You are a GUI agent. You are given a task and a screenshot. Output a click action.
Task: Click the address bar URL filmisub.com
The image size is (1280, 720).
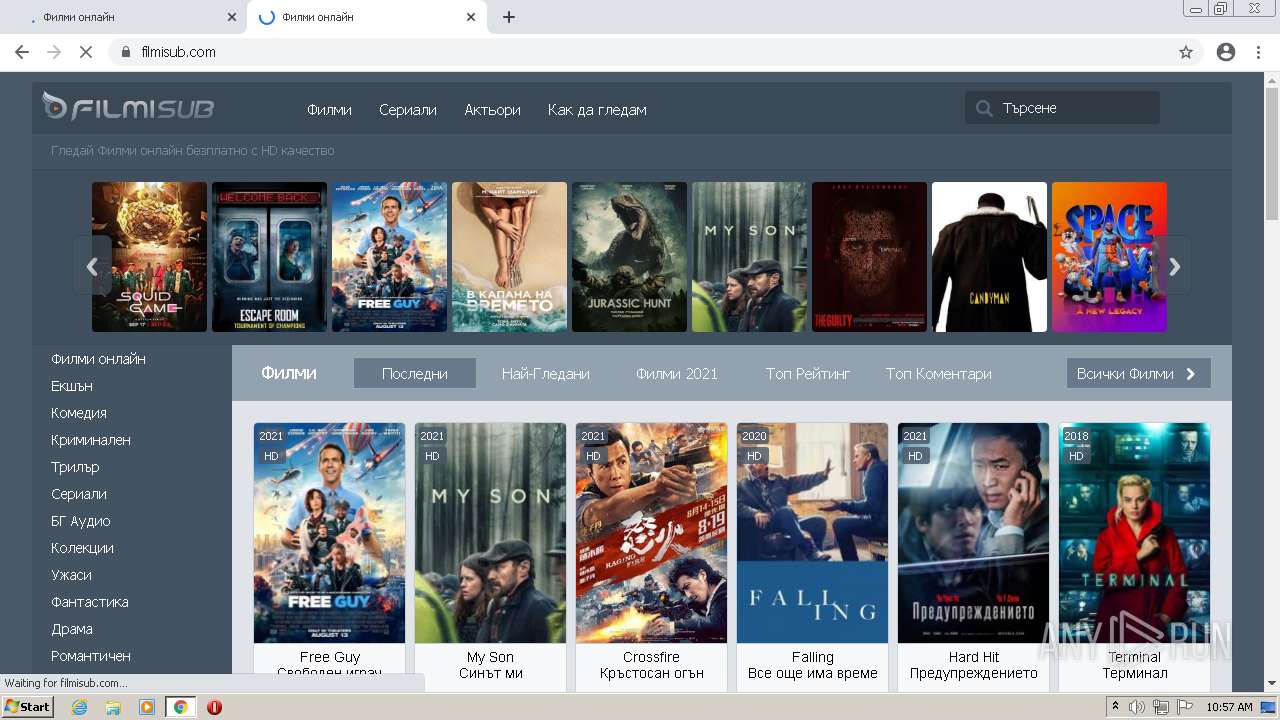click(179, 52)
